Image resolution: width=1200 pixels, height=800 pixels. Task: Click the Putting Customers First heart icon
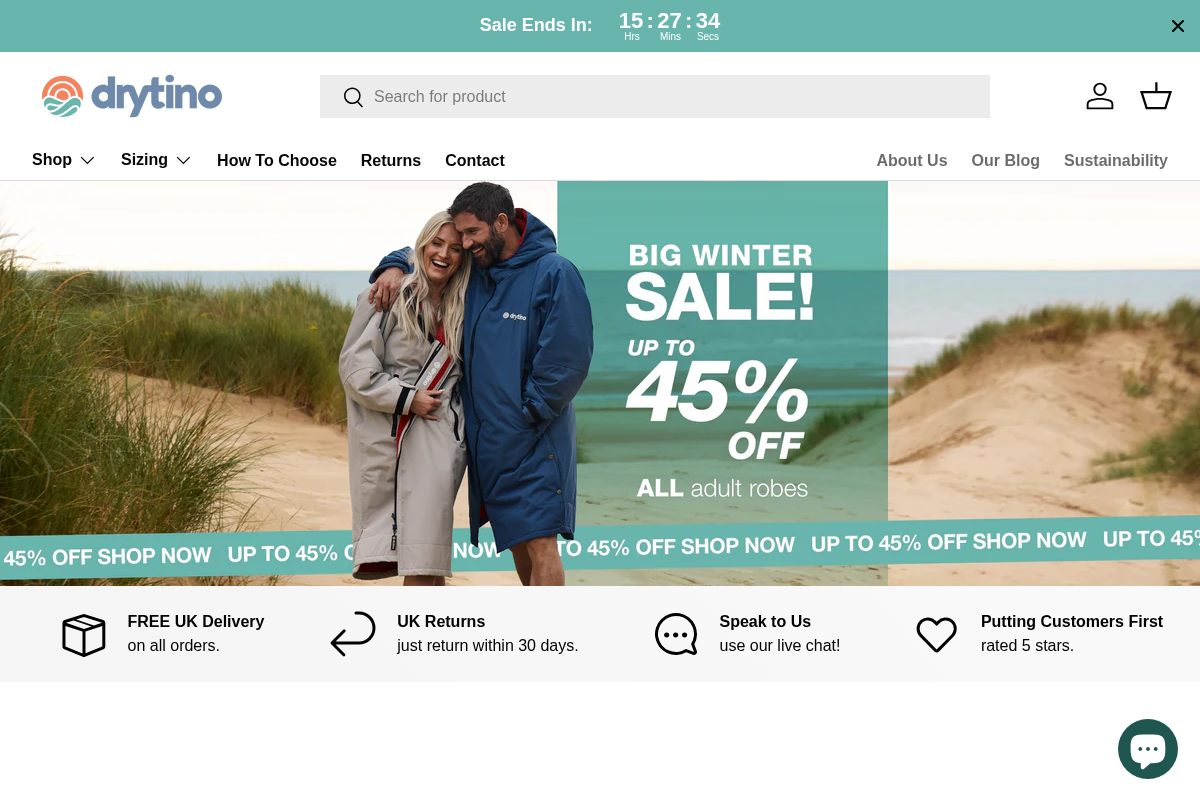click(x=936, y=634)
